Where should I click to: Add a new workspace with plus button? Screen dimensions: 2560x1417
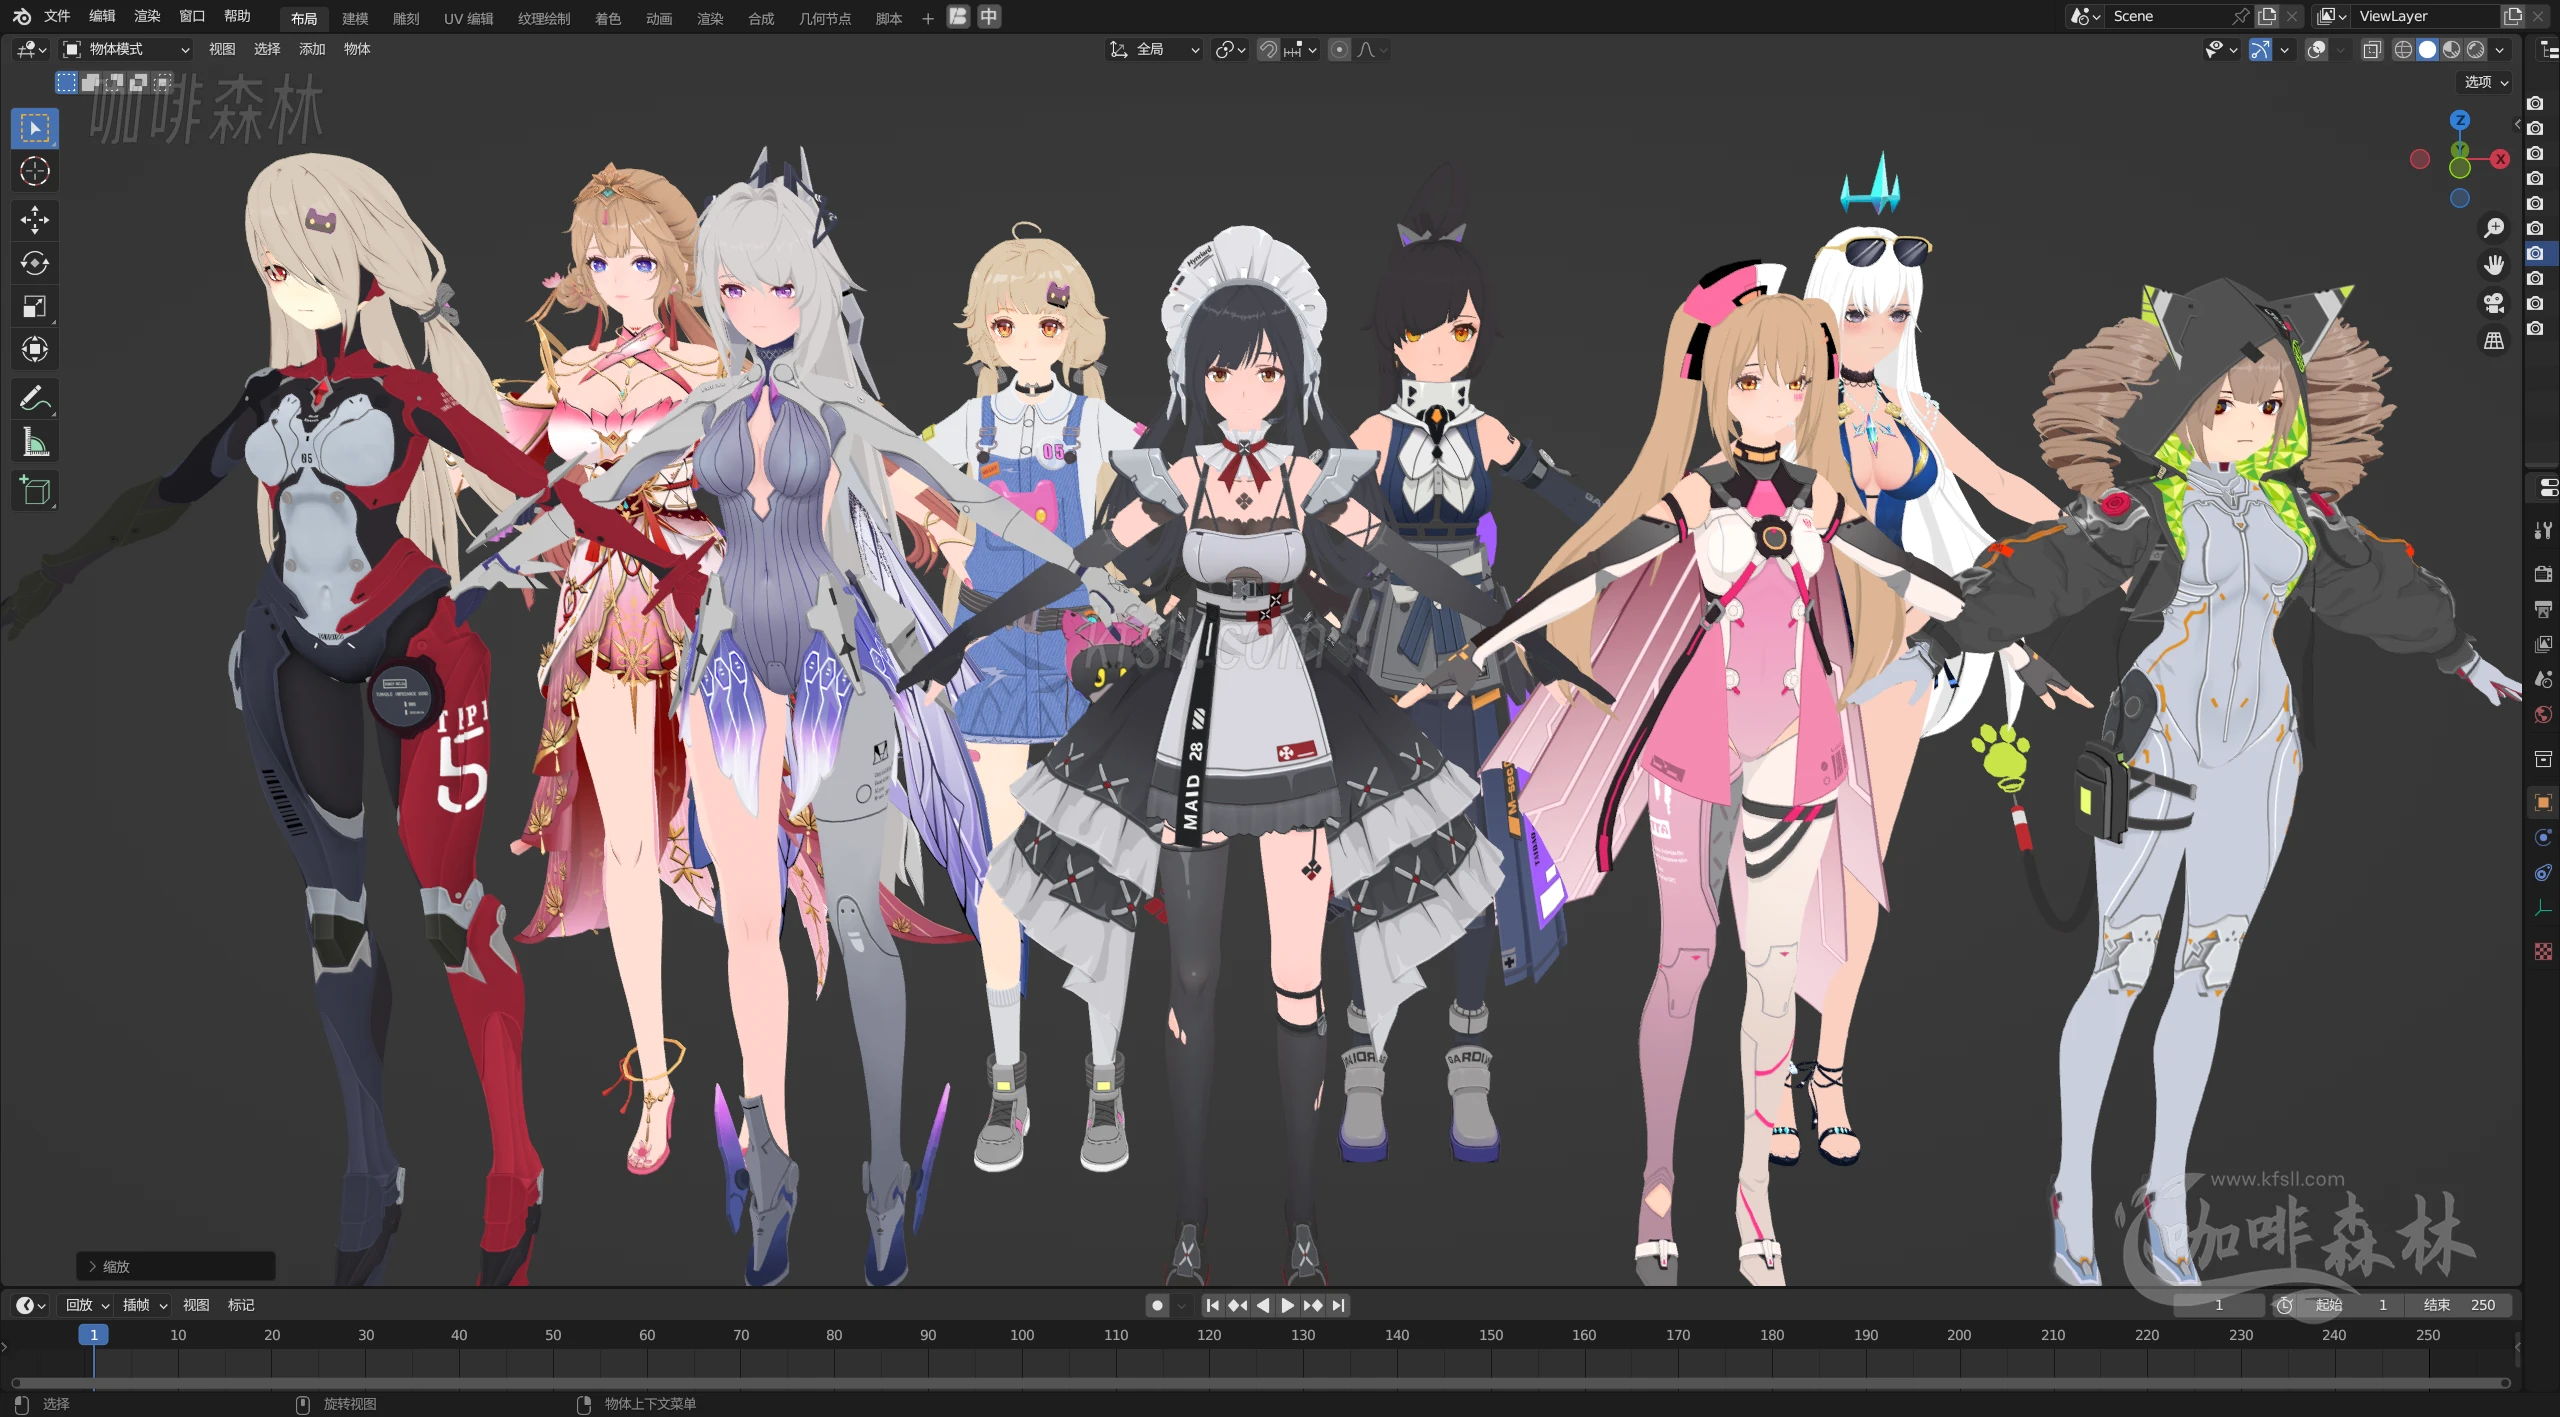coord(928,18)
